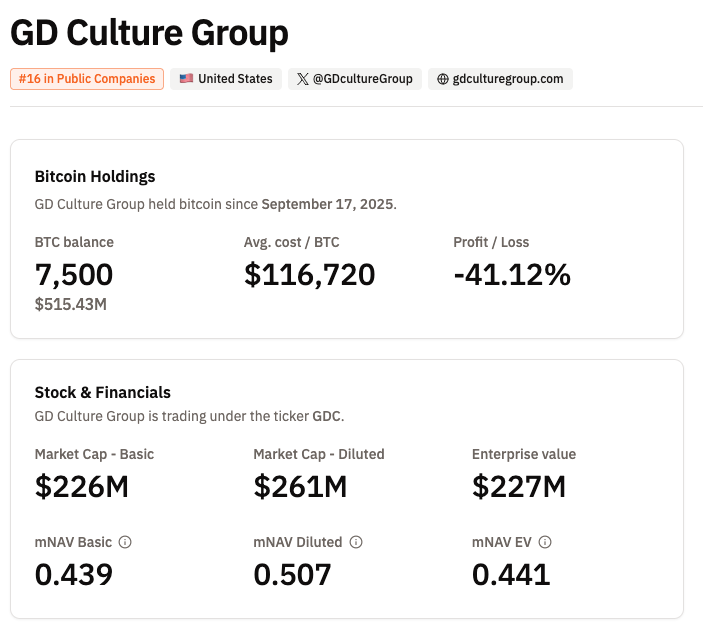Open the #16 in Public Companies badge
This screenshot has height=628, width=703.
[87, 79]
